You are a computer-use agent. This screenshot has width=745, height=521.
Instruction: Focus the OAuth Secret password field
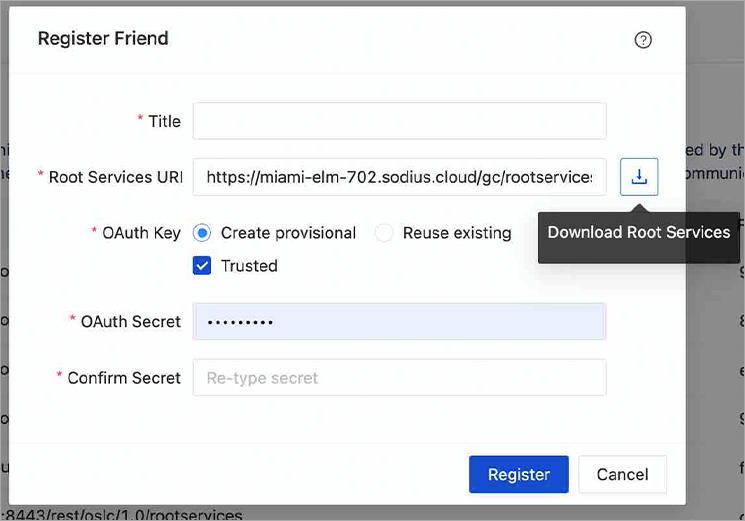(x=399, y=322)
